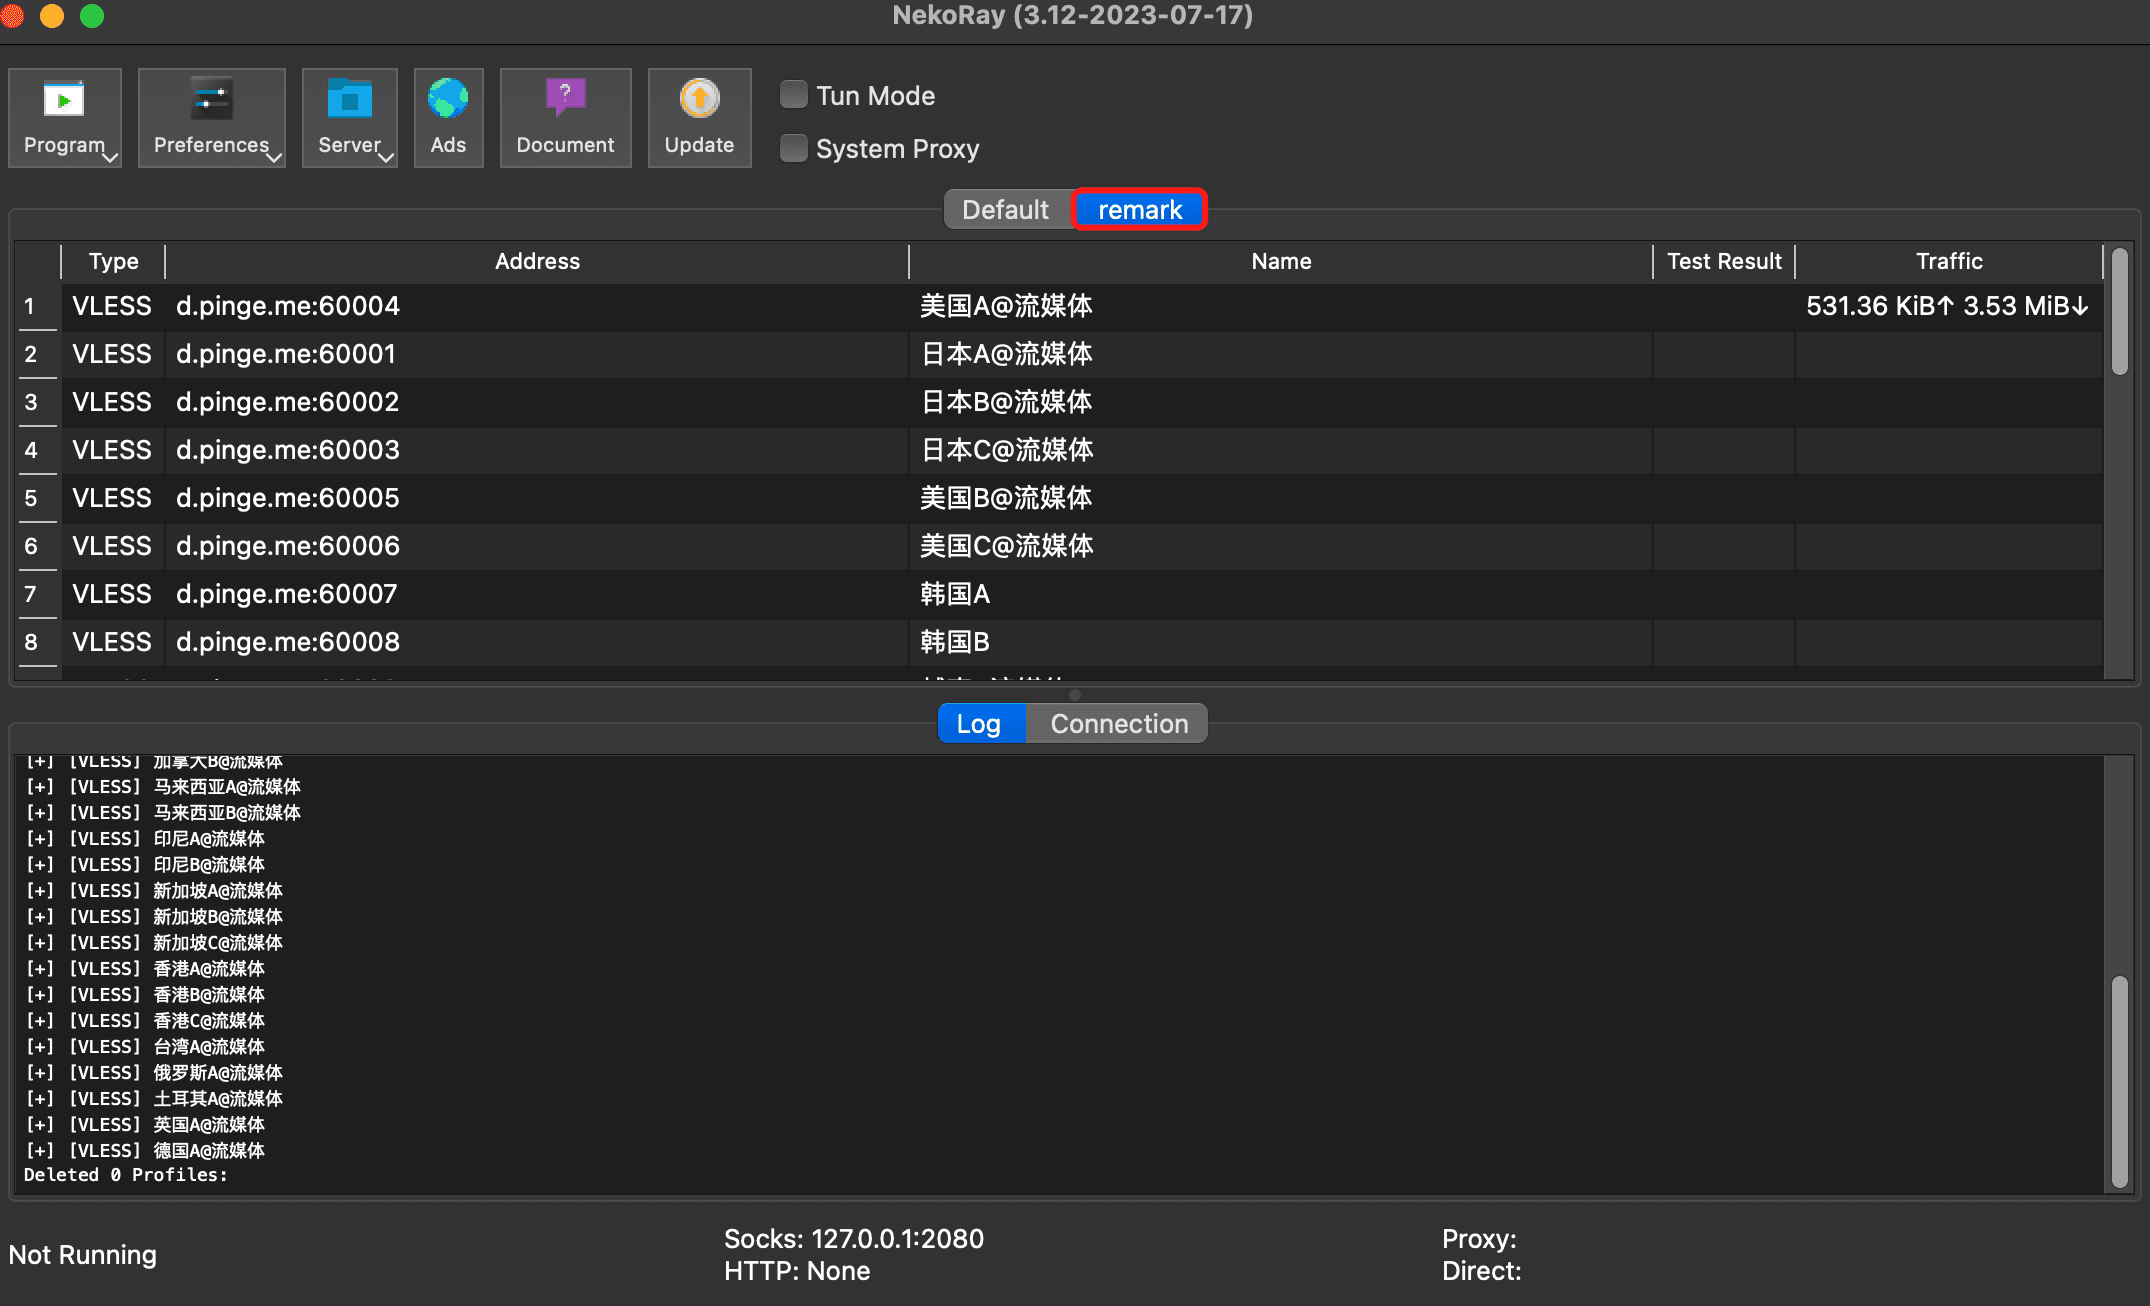The height and width of the screenshot is (1306, 2150).
Task: Enable the System Proxy checkbox
Action: pyautogui.click(x=794, y=148)
